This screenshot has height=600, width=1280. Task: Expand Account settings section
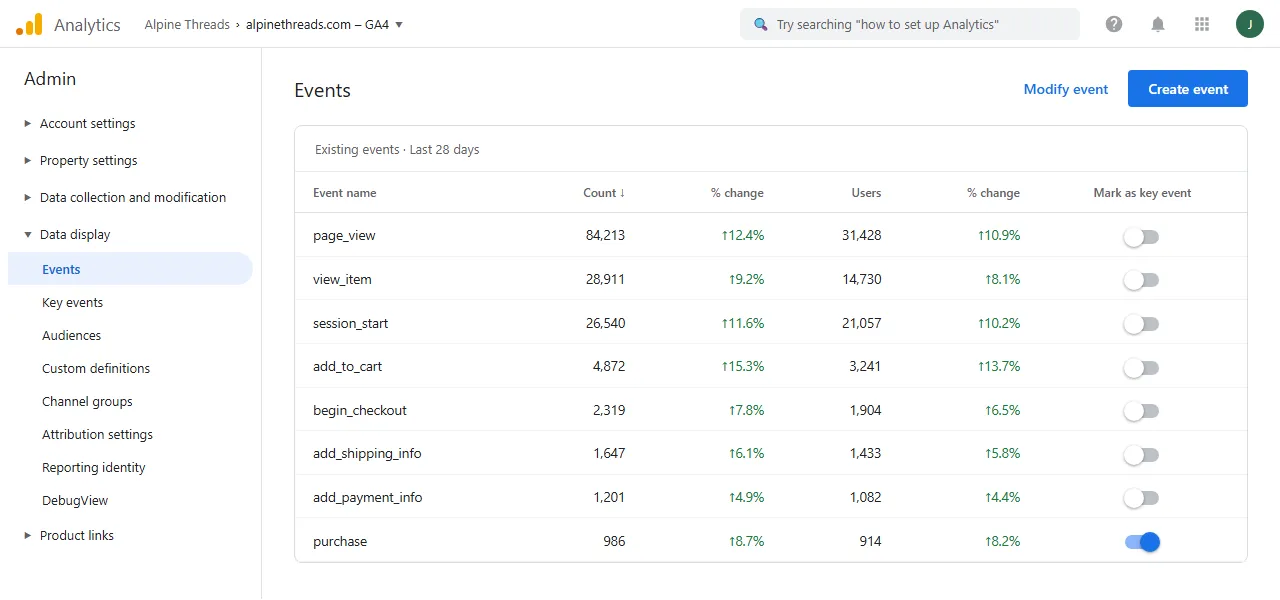28,124
